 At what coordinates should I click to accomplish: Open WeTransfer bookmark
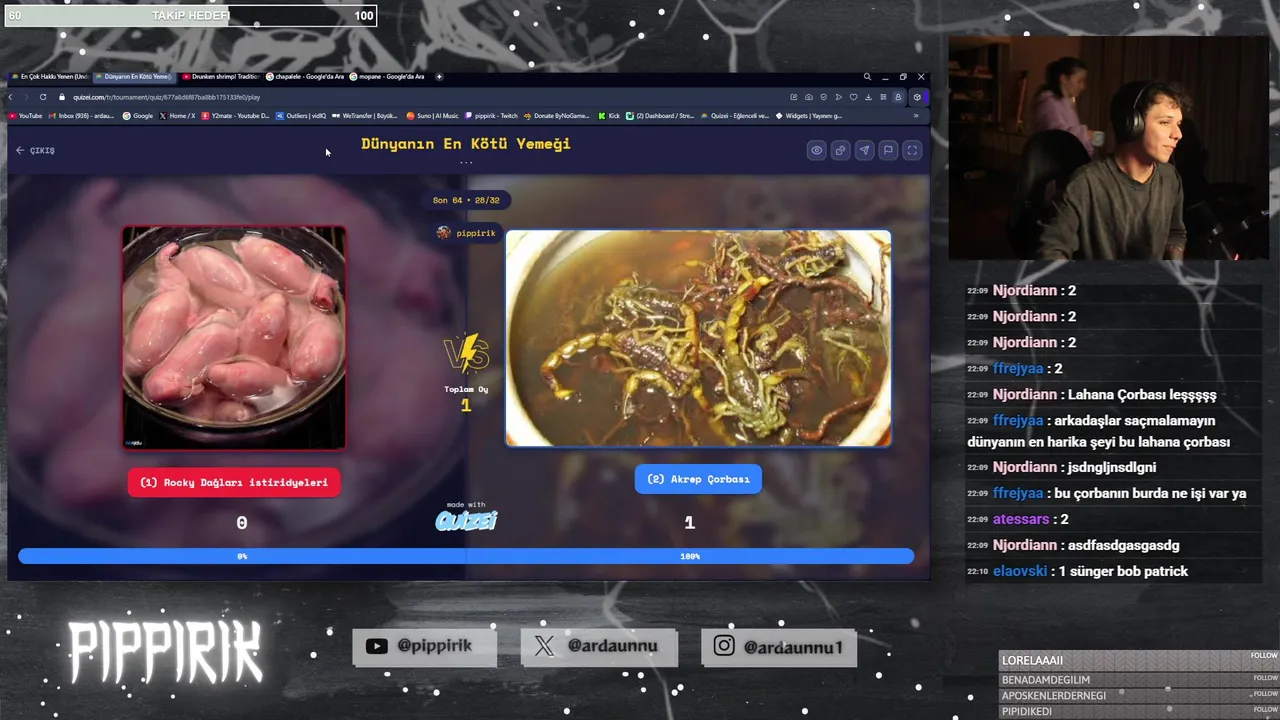pyautogui.click(x=366, y=116)
